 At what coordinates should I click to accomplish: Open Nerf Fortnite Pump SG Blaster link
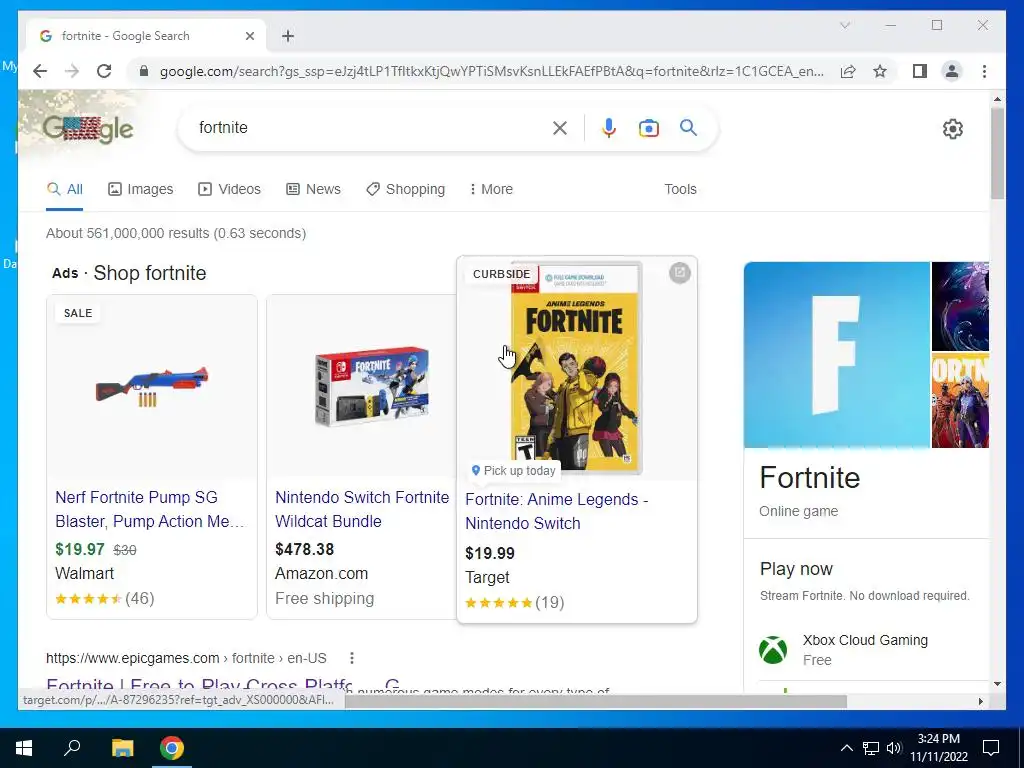pyautogui.click(x=150, y=509)
